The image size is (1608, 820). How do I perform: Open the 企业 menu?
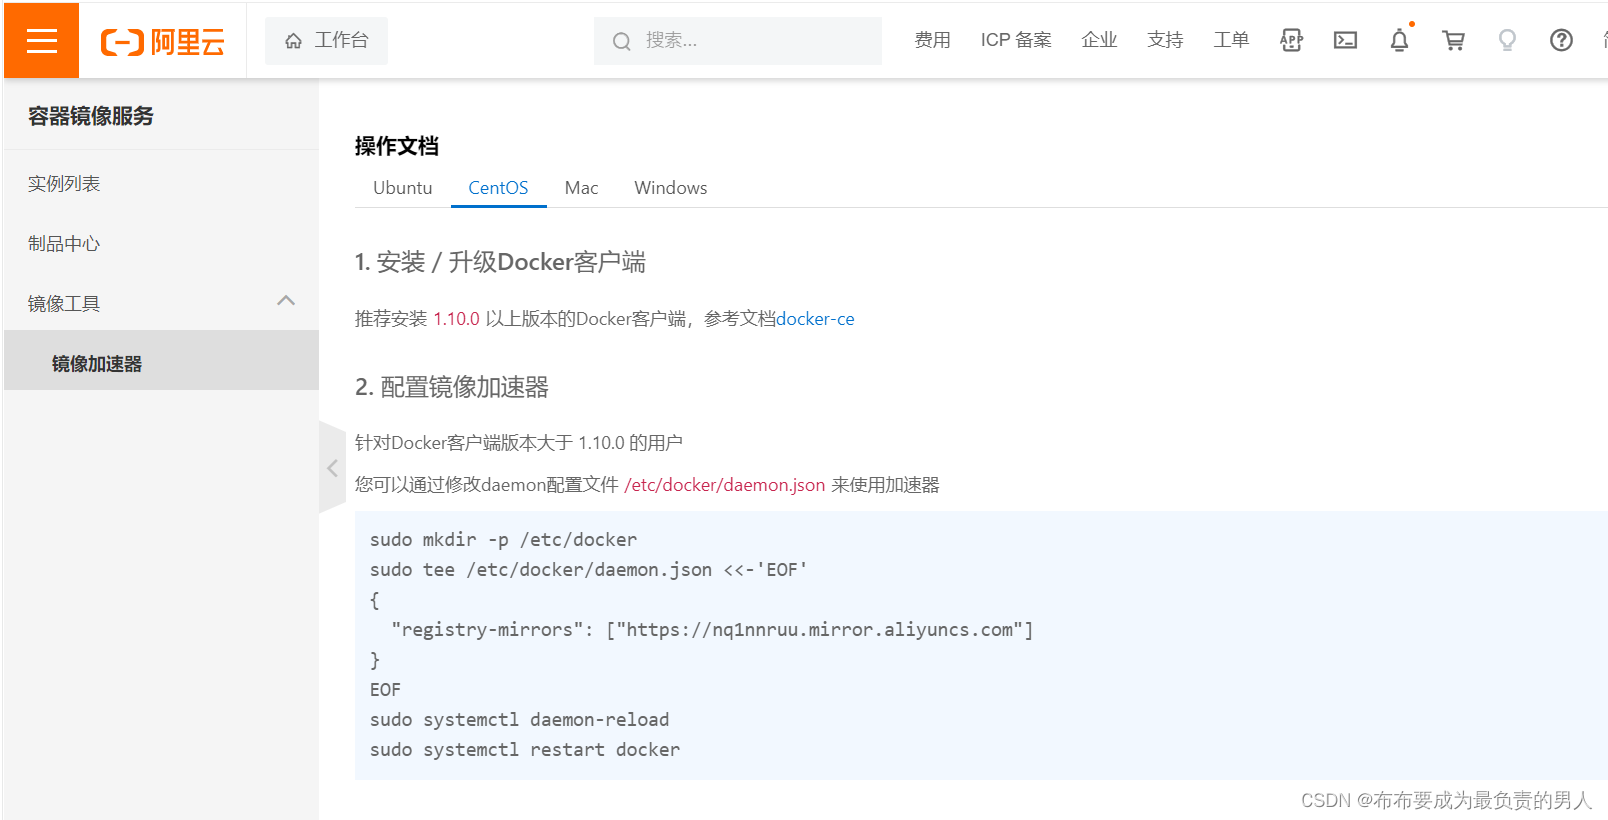tap(1099, 40)
